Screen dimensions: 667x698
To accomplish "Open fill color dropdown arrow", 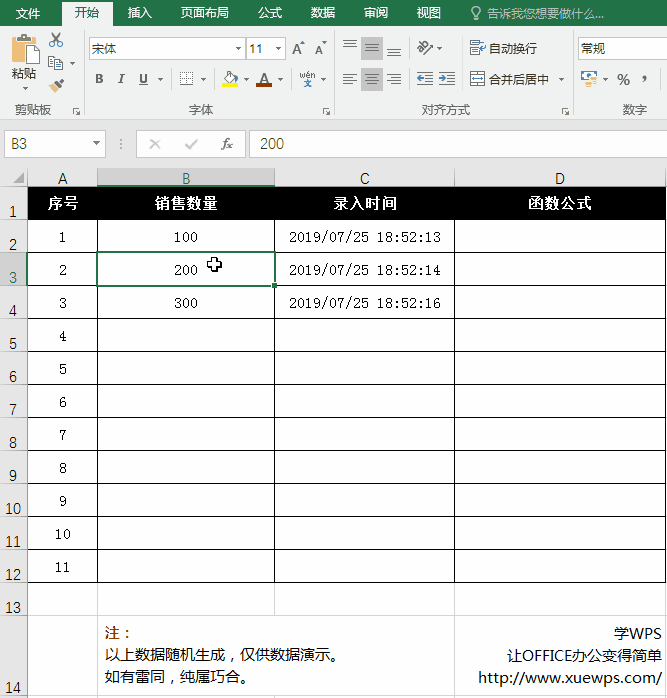I will click(246, 80).
